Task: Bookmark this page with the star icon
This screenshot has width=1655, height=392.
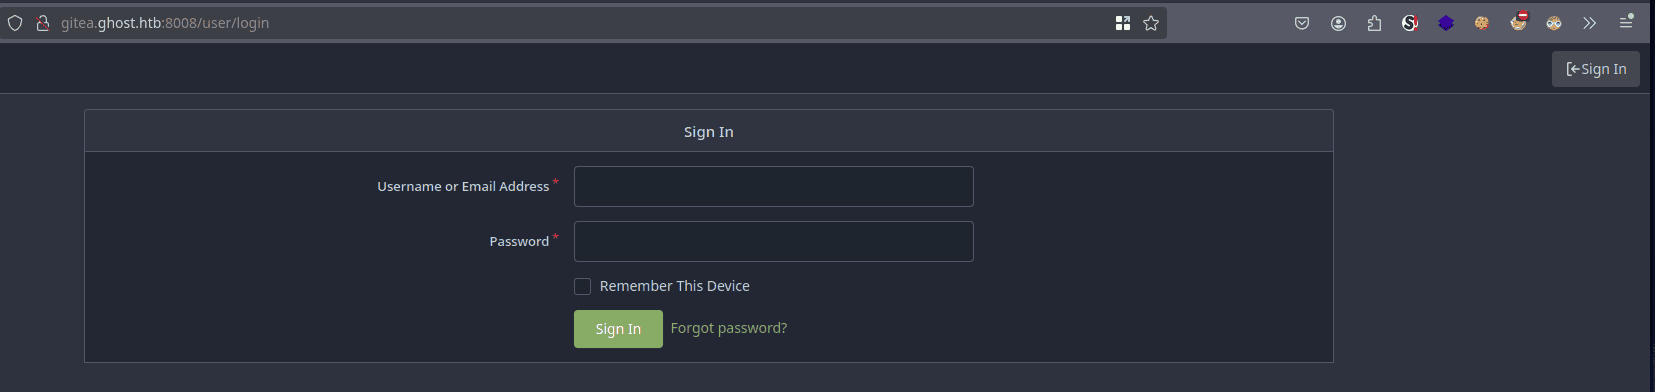Action: [x=1151, y=23]
